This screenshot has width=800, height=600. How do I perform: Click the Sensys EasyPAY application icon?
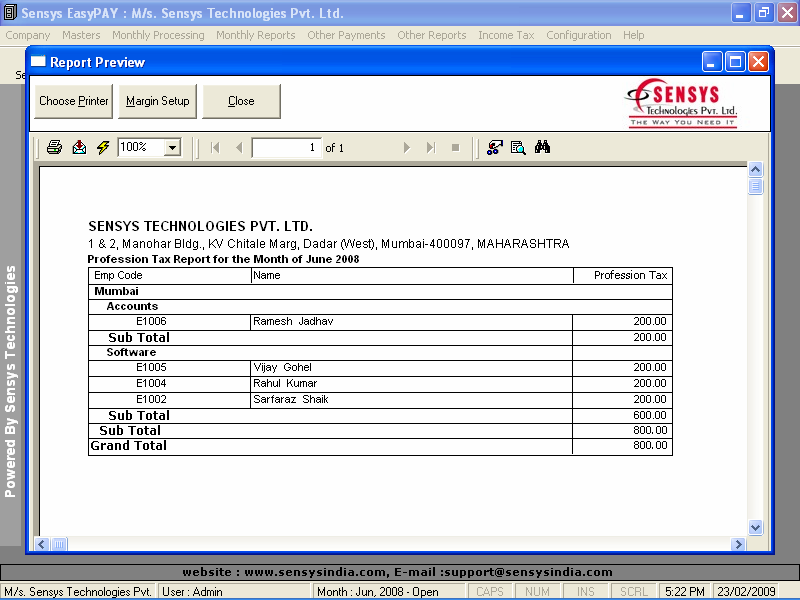pyautogui.click(x=10, y=12)
